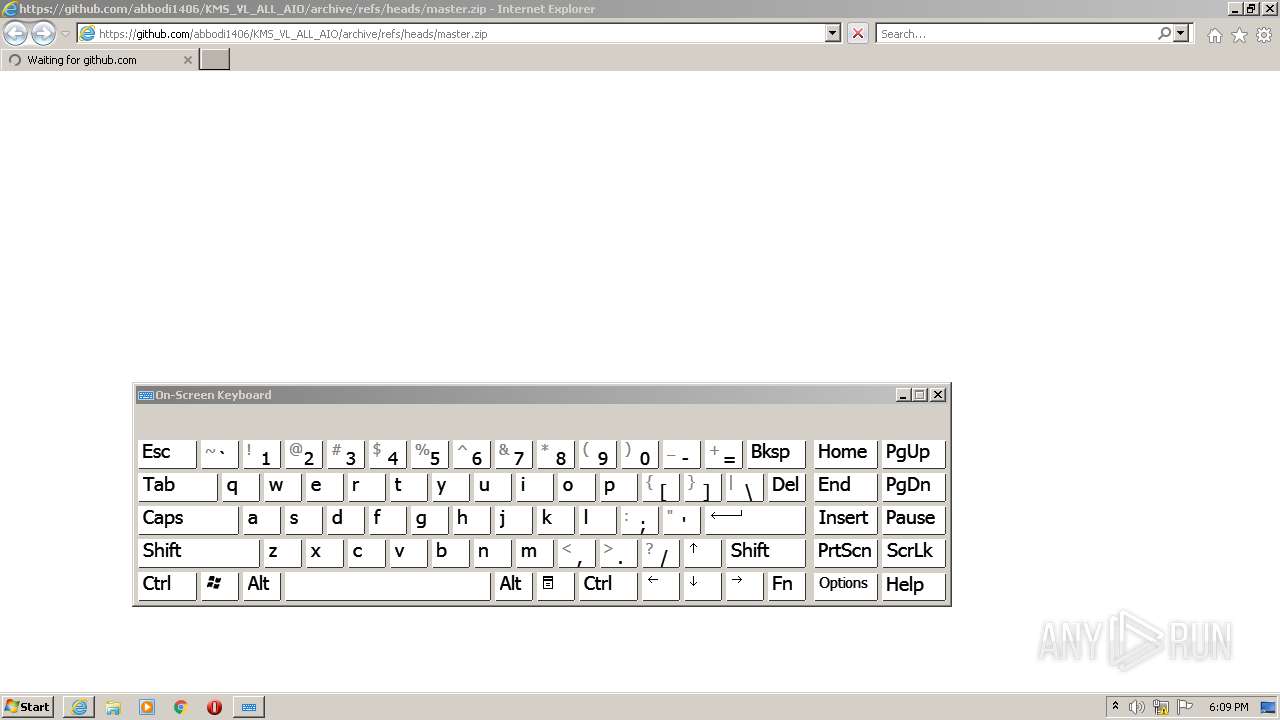Expand the search provider dropdown arrow
The height and width of the screenshot is (720, 1280).
tap(1181, 33)
